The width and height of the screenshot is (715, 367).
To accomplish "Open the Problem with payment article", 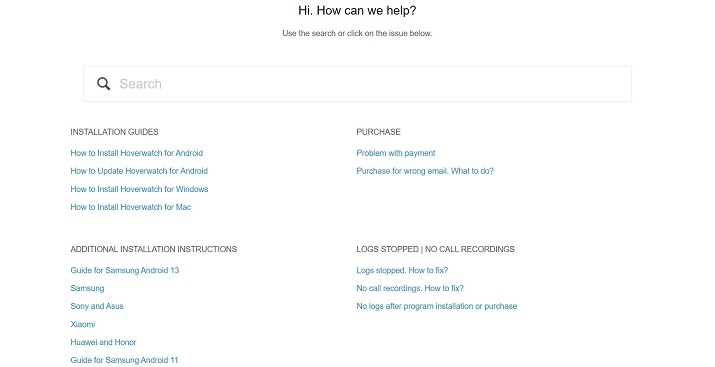I will 396,153.
